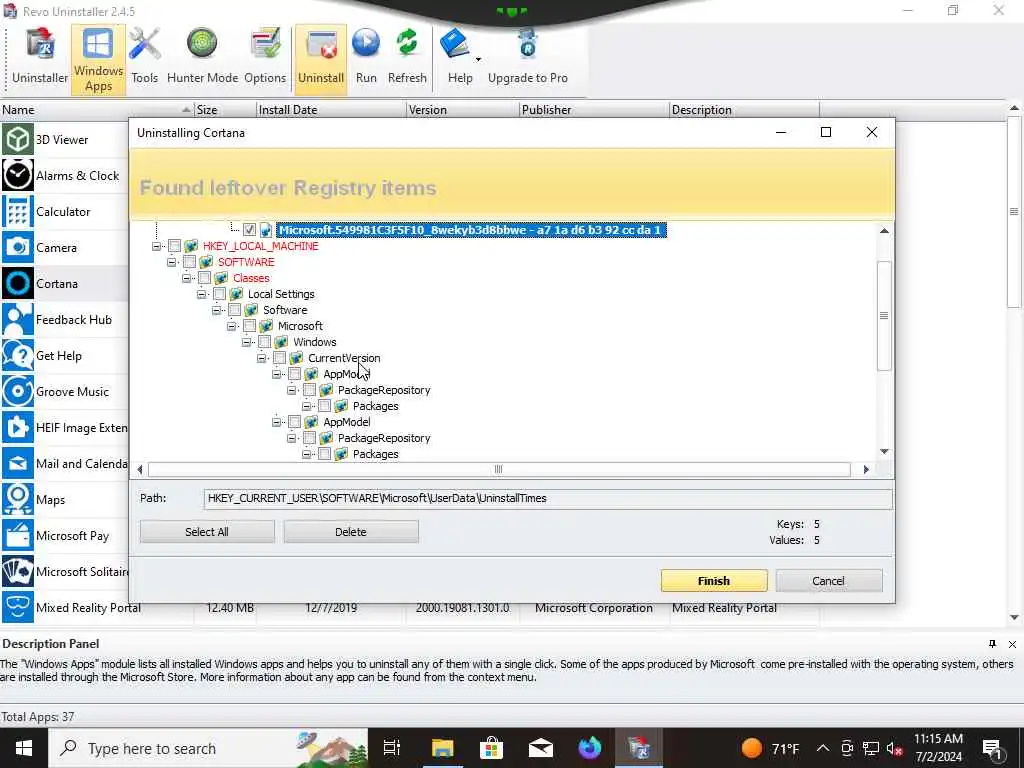Image resolution: width=1024 pixels, height=768 pixels.
Task: Select the Mixed Reality Portal icon
Action: [18, 607]
